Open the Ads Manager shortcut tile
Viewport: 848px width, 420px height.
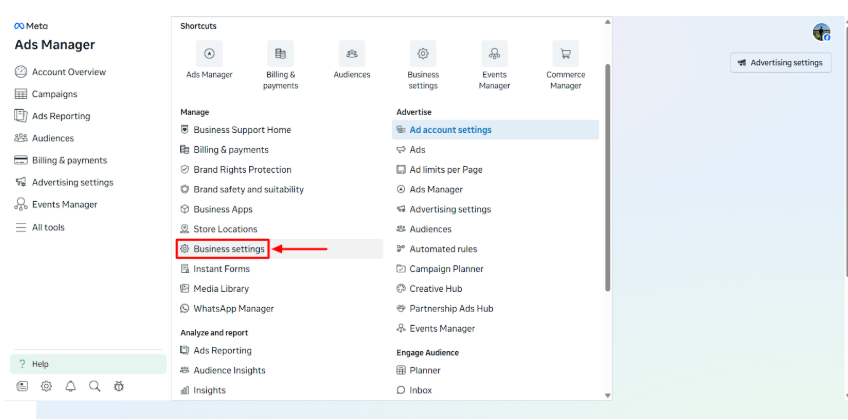point(209,54)
